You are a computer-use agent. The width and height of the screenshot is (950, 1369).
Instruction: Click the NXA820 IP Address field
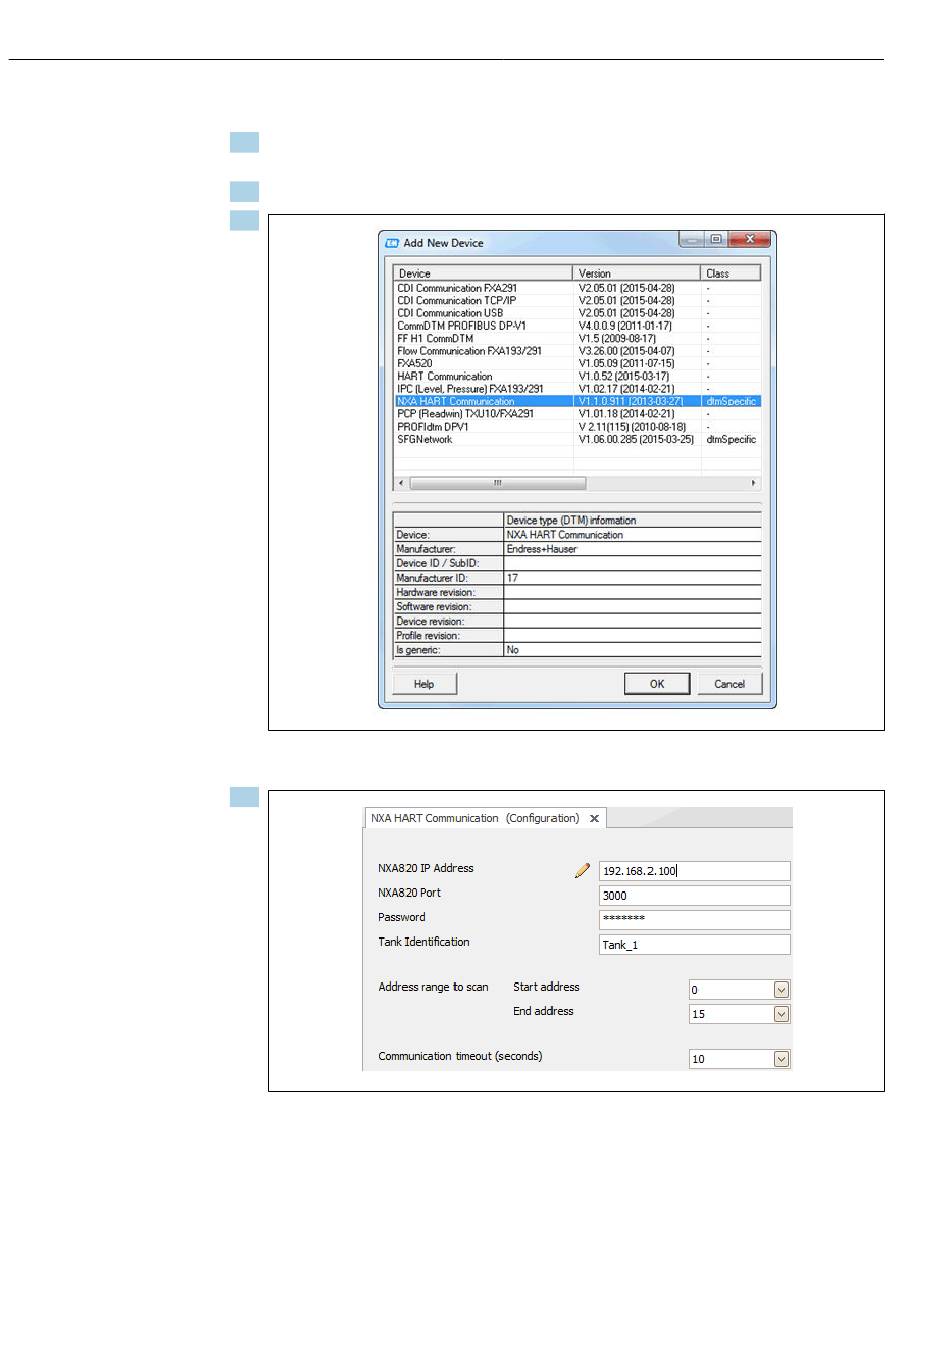point(694,871)
